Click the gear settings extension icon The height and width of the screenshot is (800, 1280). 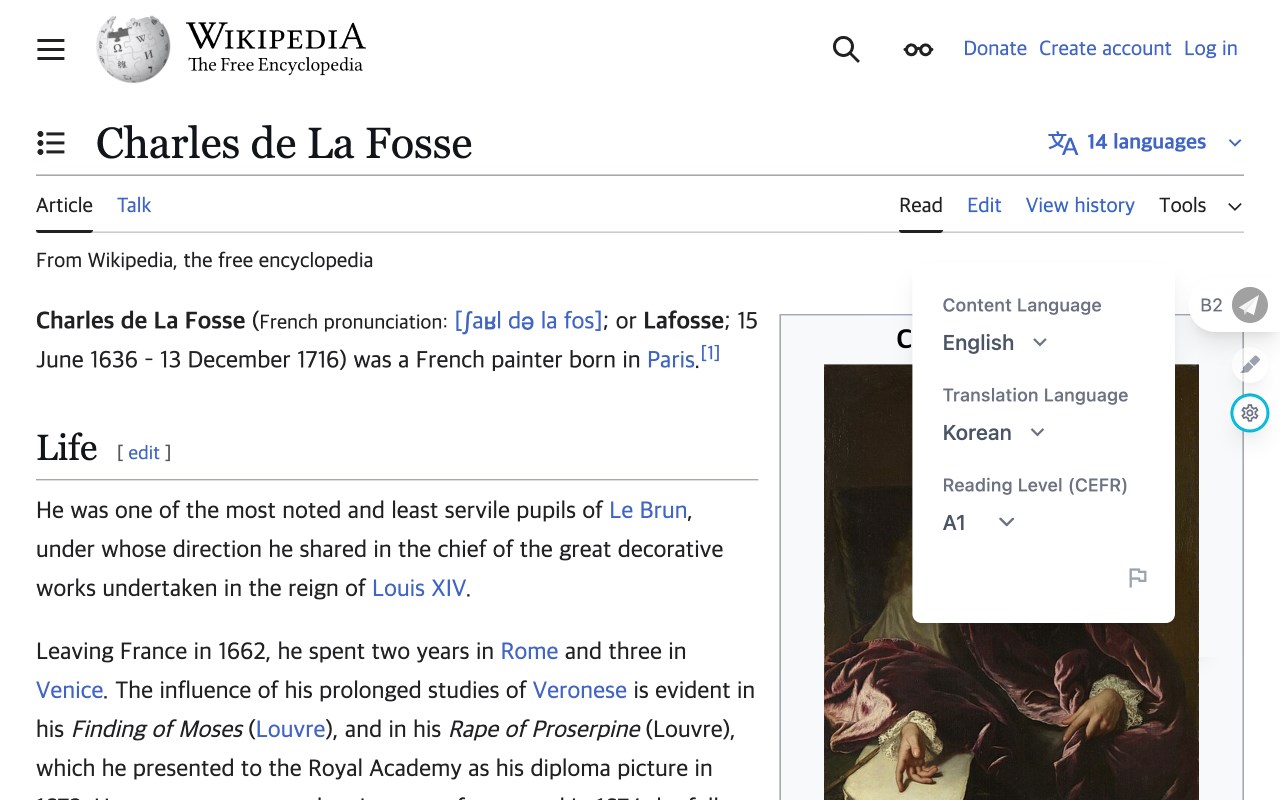1250,412
